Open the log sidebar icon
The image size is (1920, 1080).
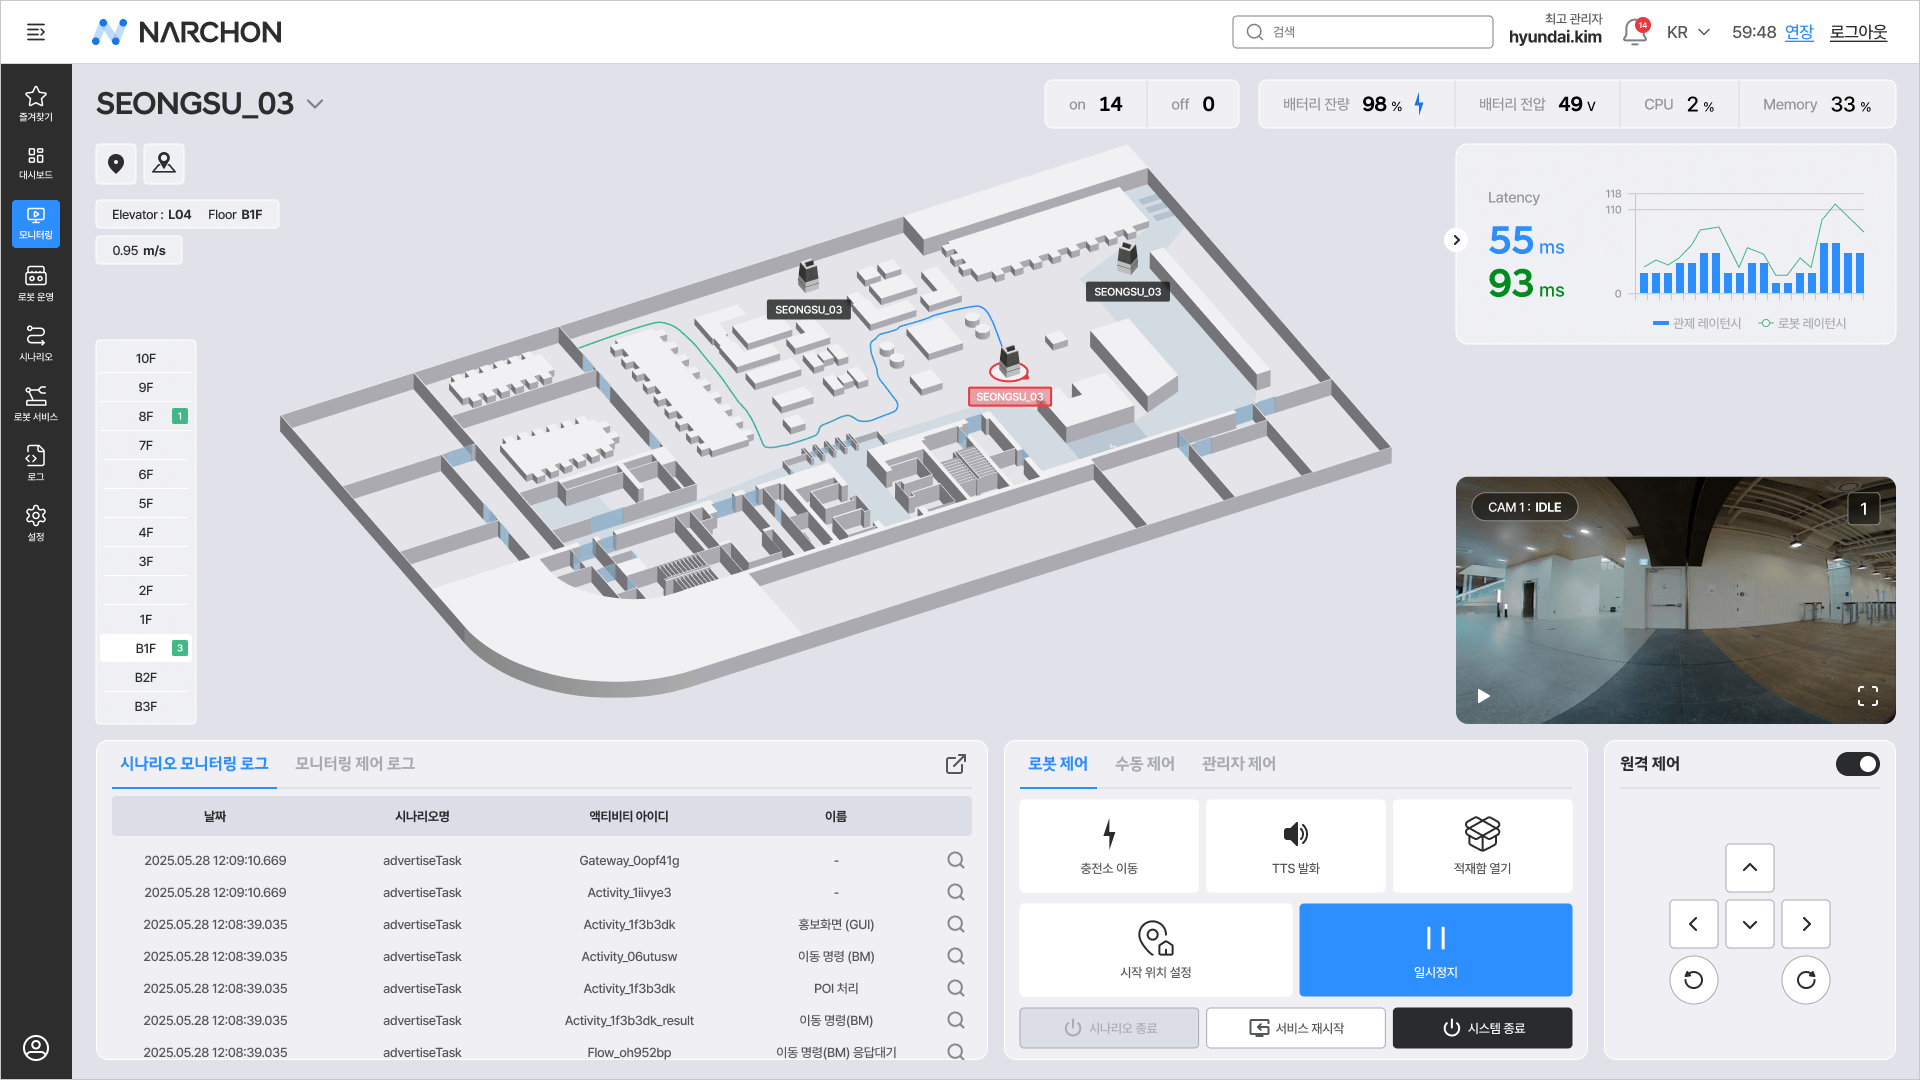click(36, 463)
